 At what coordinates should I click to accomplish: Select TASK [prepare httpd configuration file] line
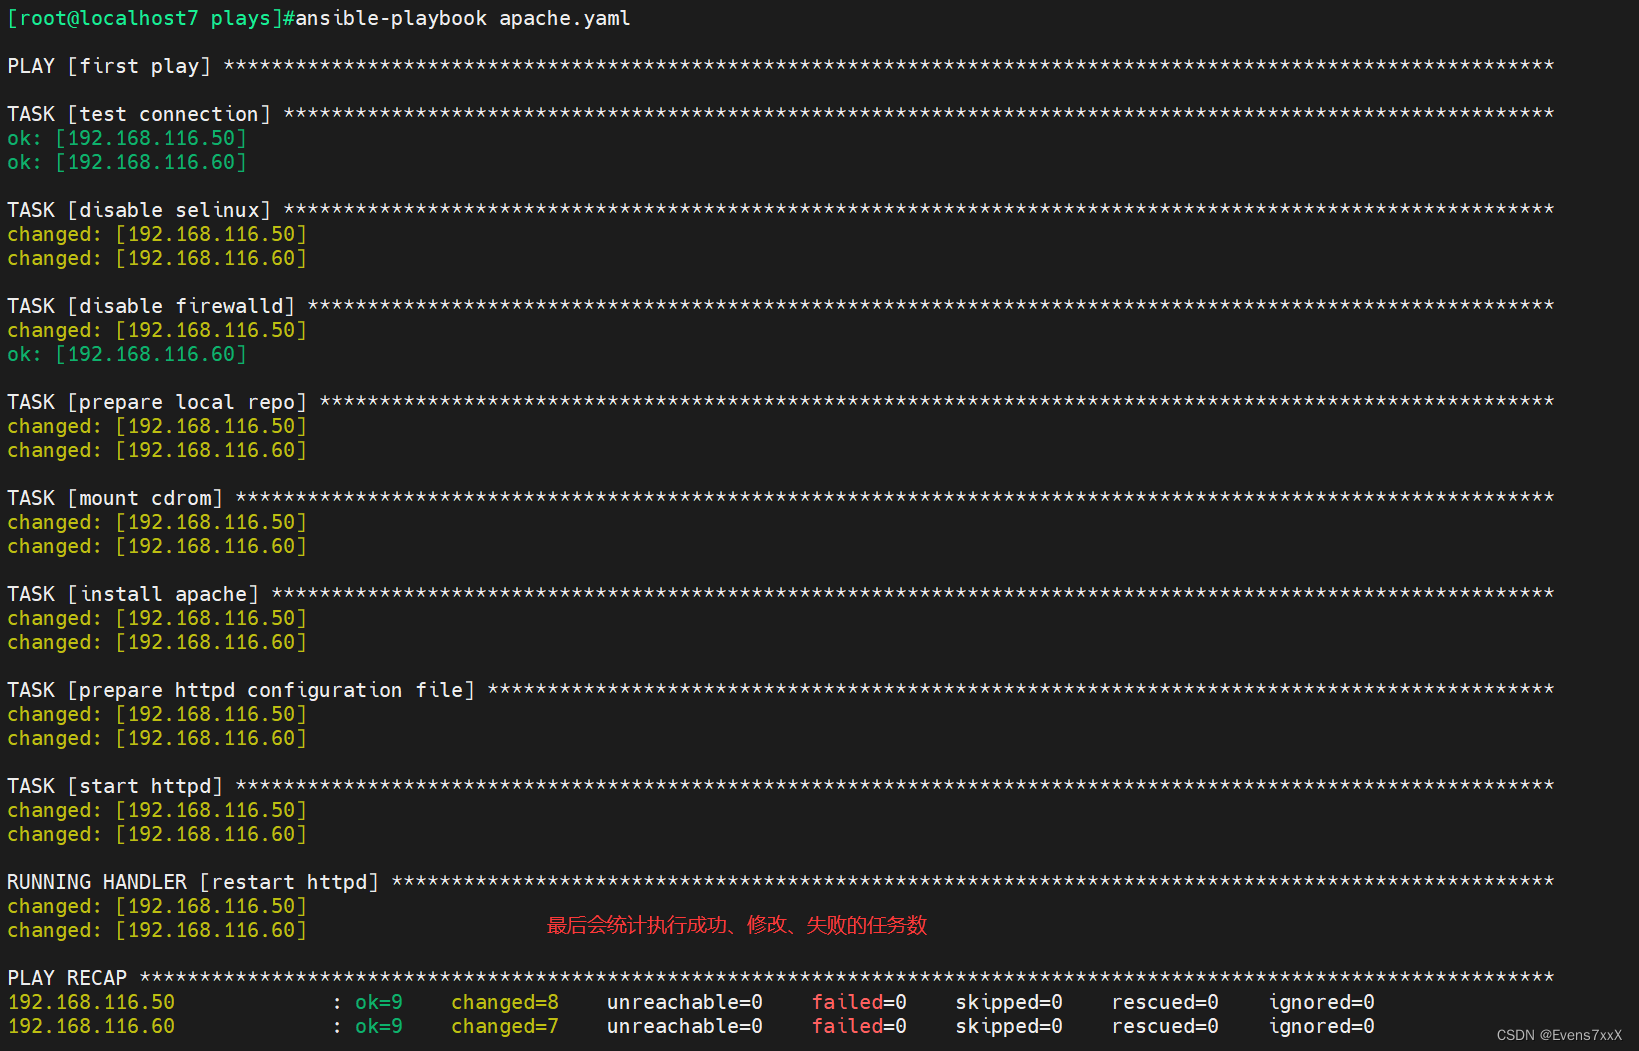[241, 690]
